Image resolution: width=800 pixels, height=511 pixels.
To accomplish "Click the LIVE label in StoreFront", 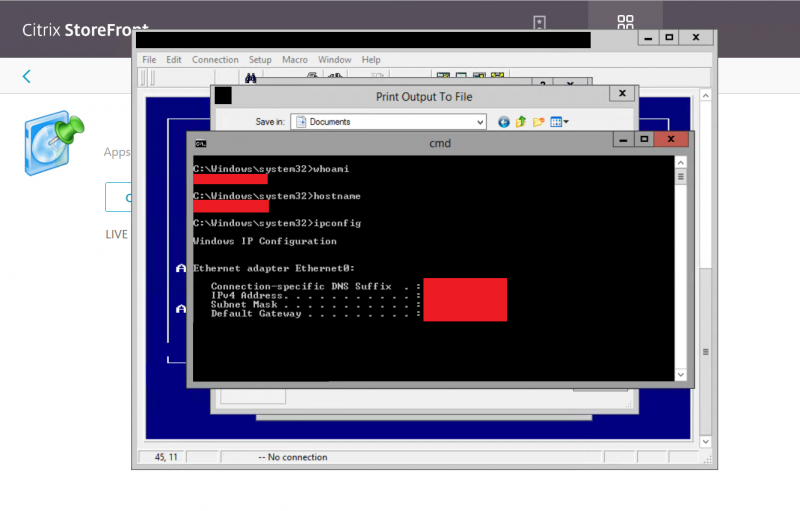I will [x=116, y=235].
